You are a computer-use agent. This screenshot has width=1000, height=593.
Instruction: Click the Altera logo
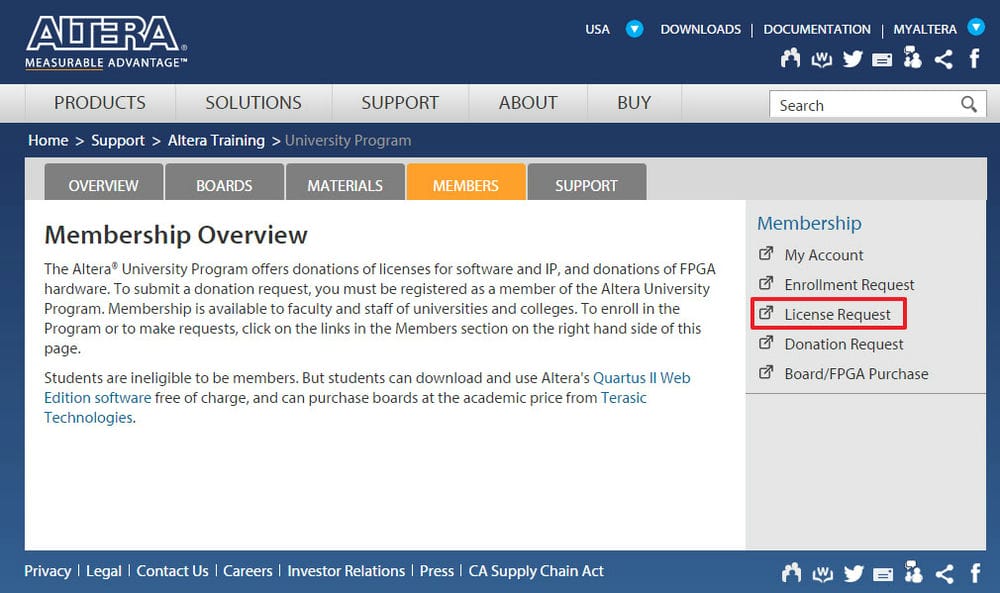coord(105,42)
